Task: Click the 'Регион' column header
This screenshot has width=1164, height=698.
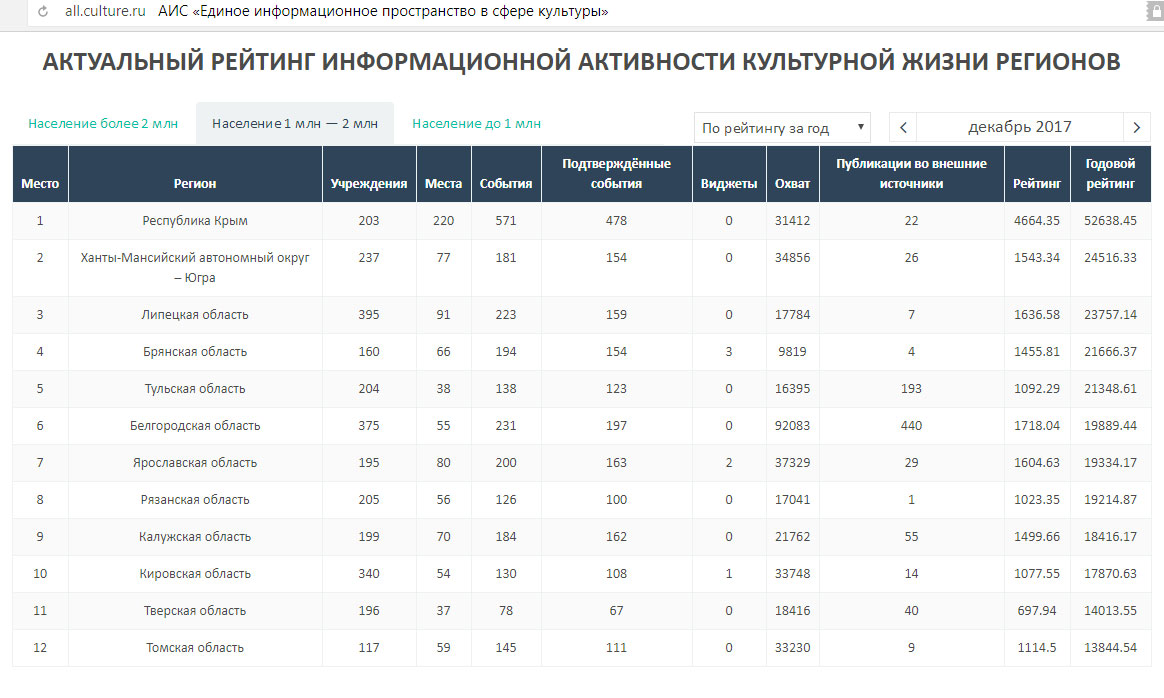Action: click(195, 184)
